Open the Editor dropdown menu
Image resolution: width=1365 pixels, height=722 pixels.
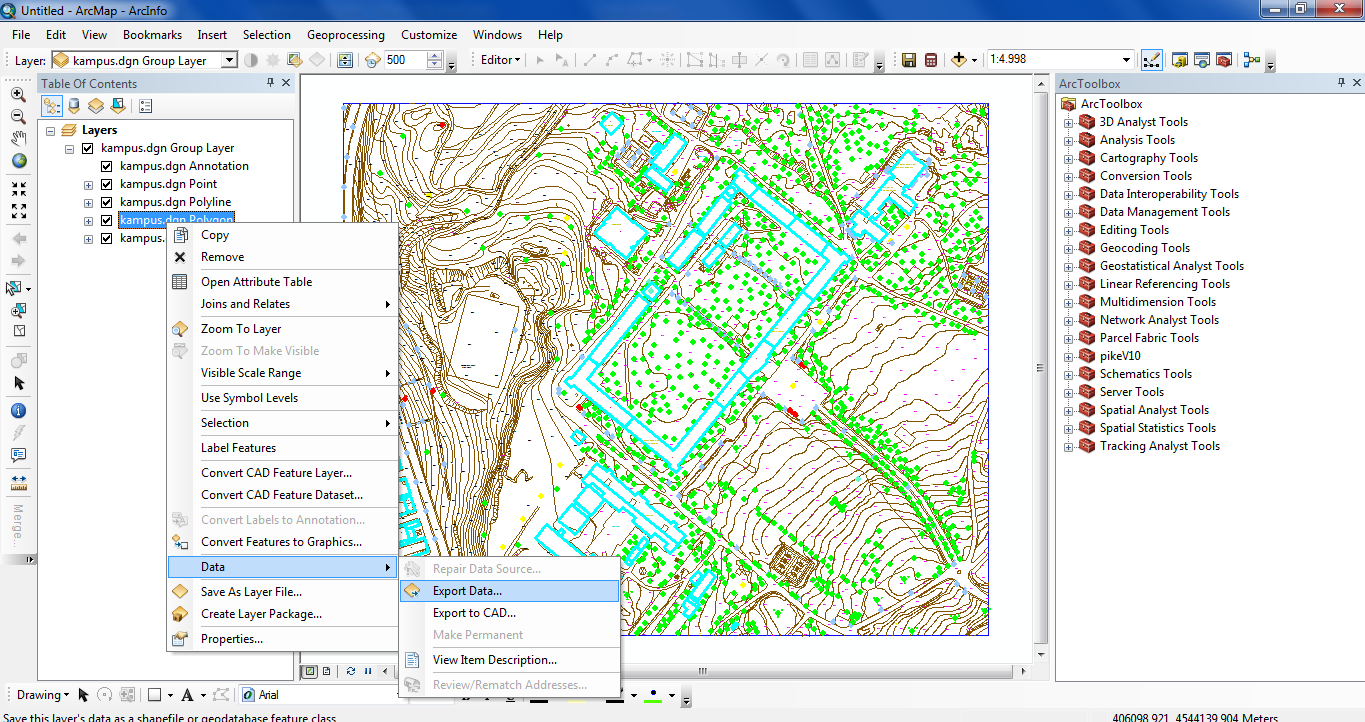pyautogui.click(x=501, y=60)
